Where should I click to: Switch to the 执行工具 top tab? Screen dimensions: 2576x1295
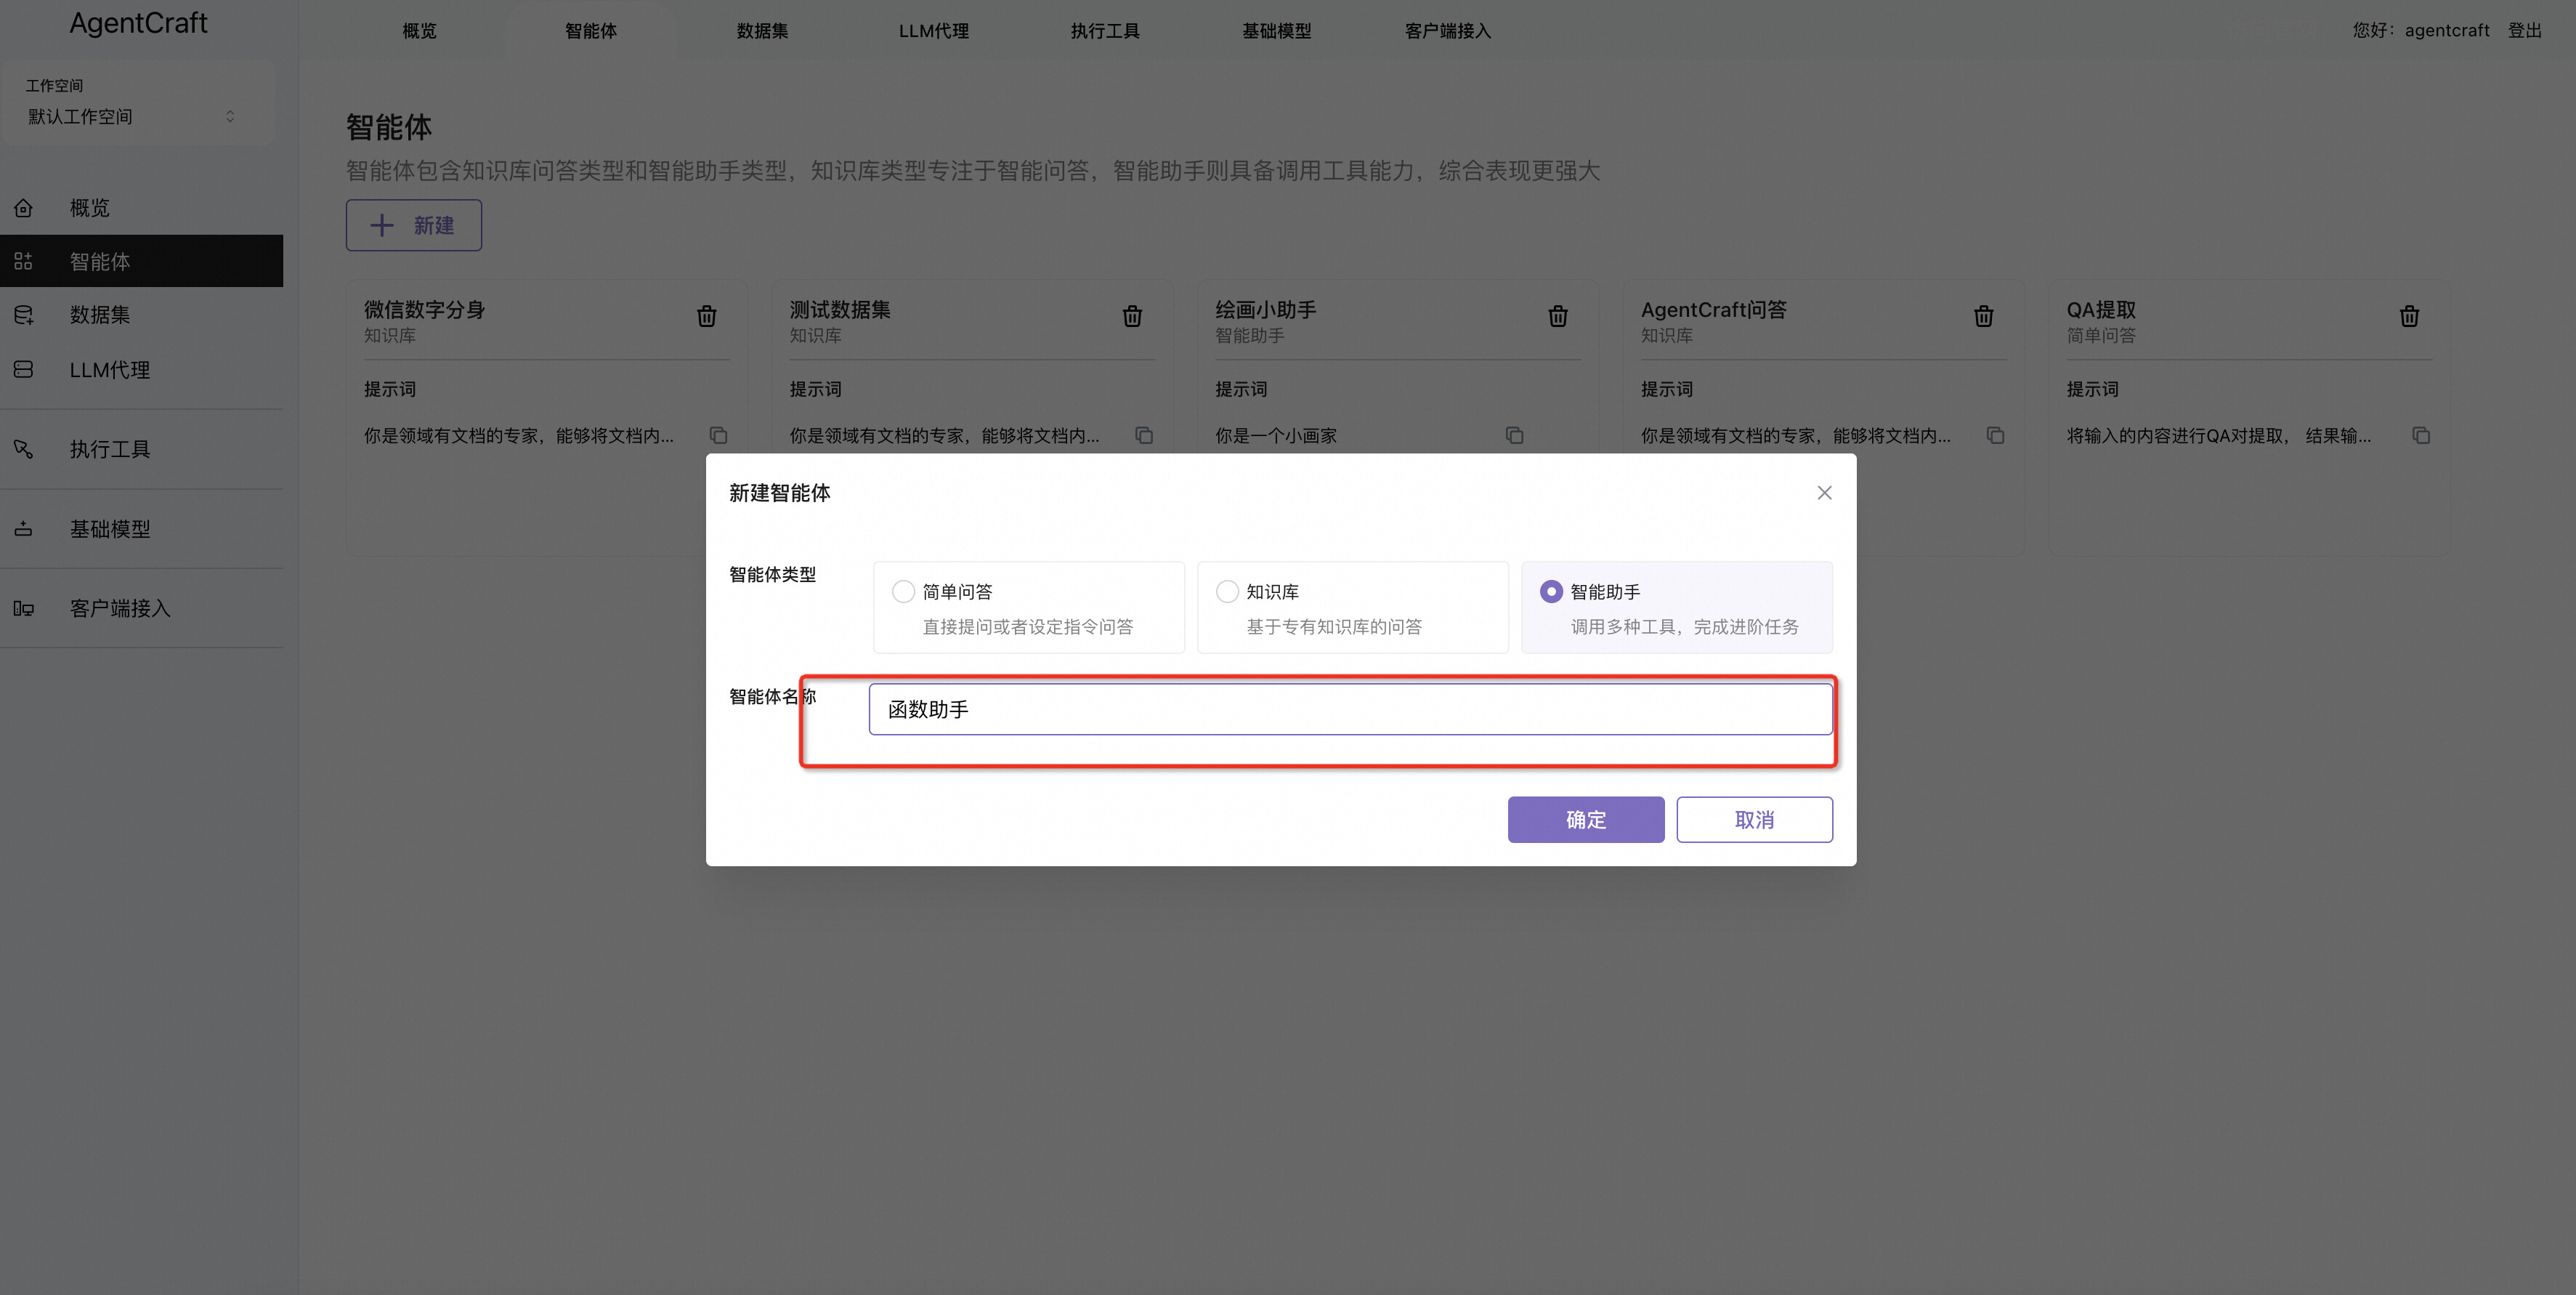(1105, 31)
